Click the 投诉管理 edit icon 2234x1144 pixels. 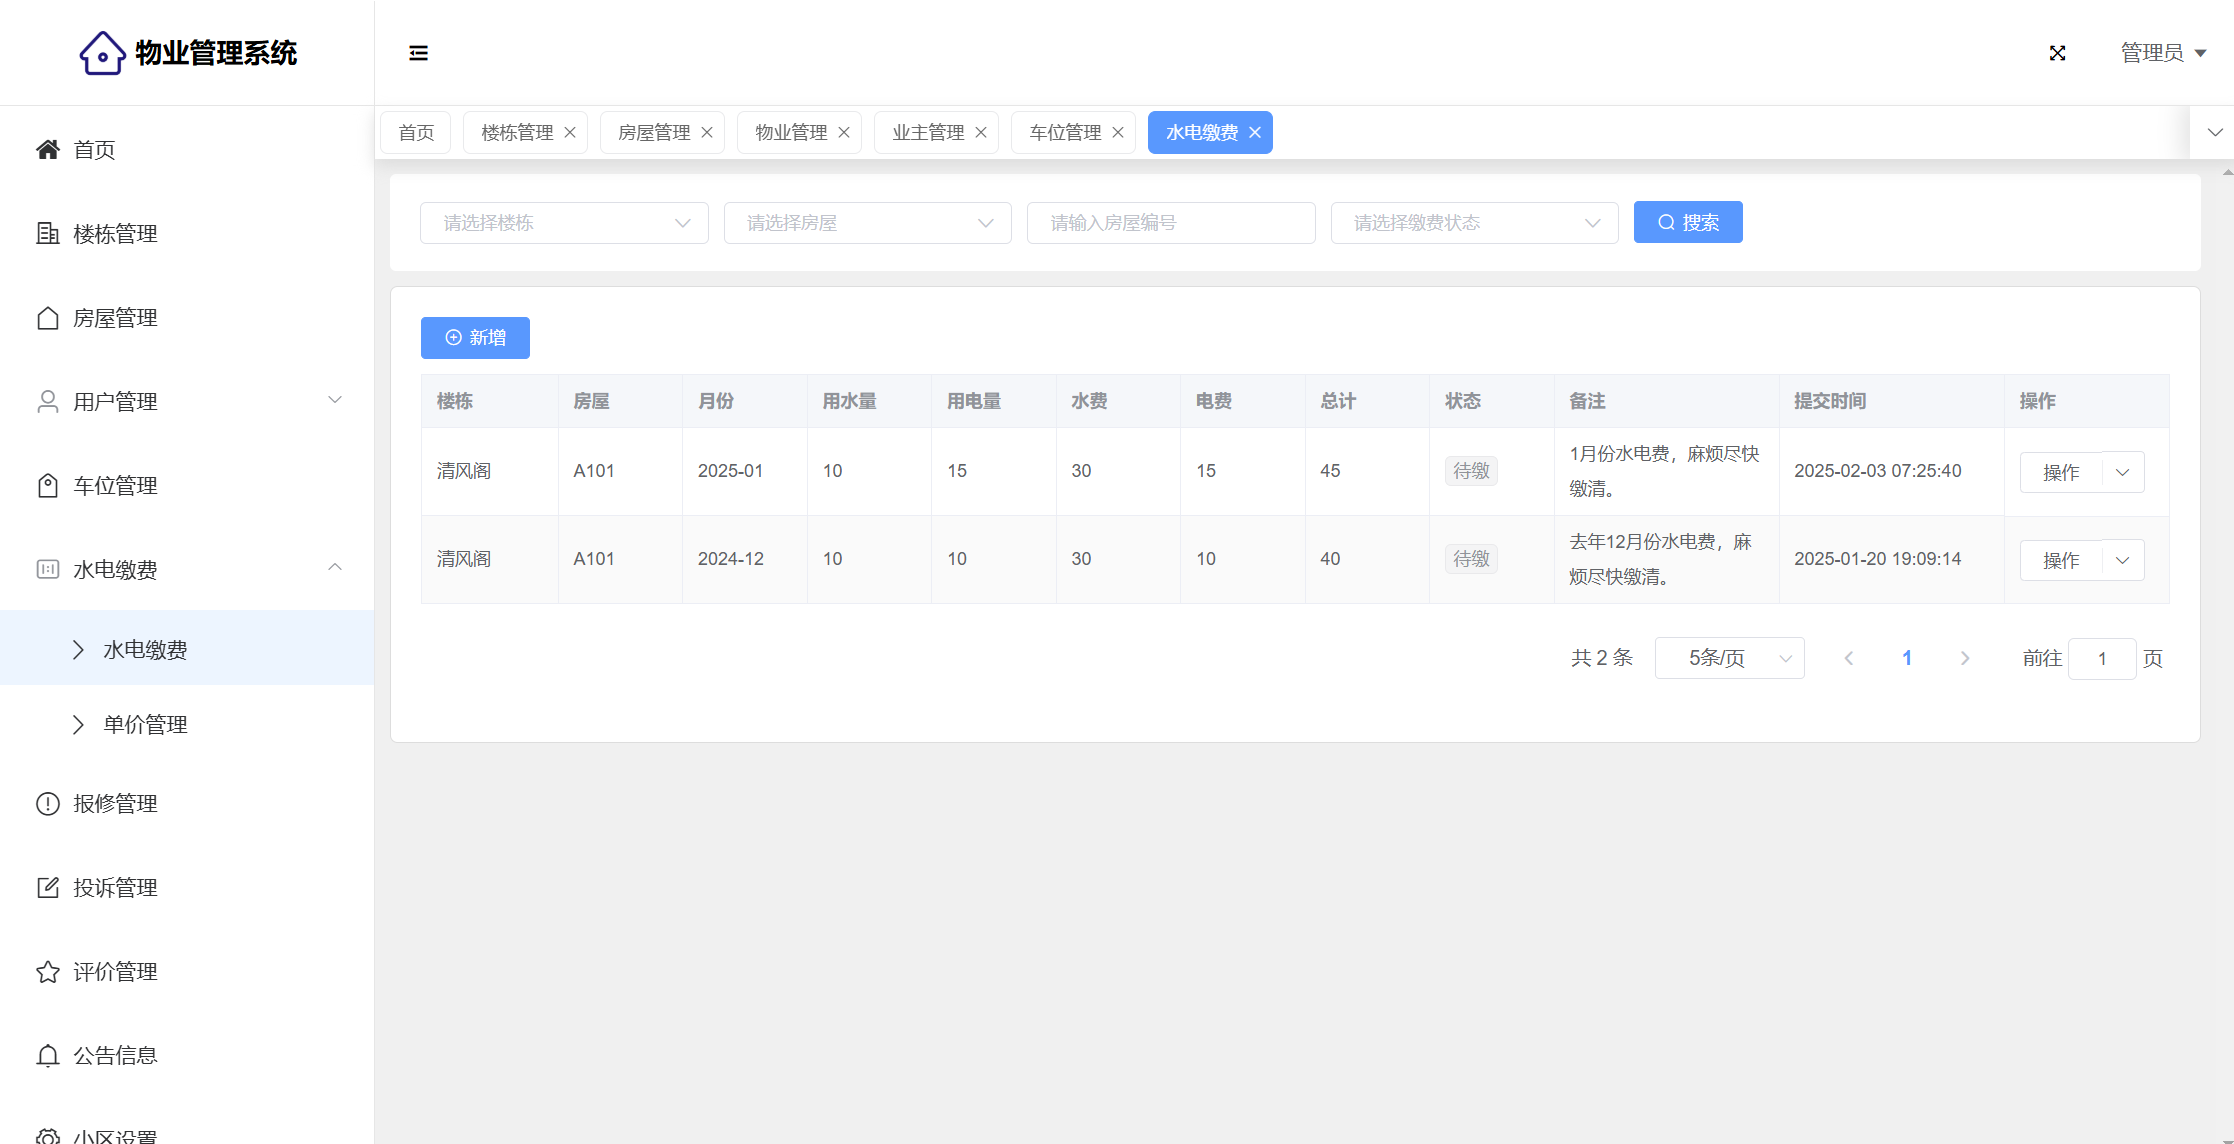(47, 888)
